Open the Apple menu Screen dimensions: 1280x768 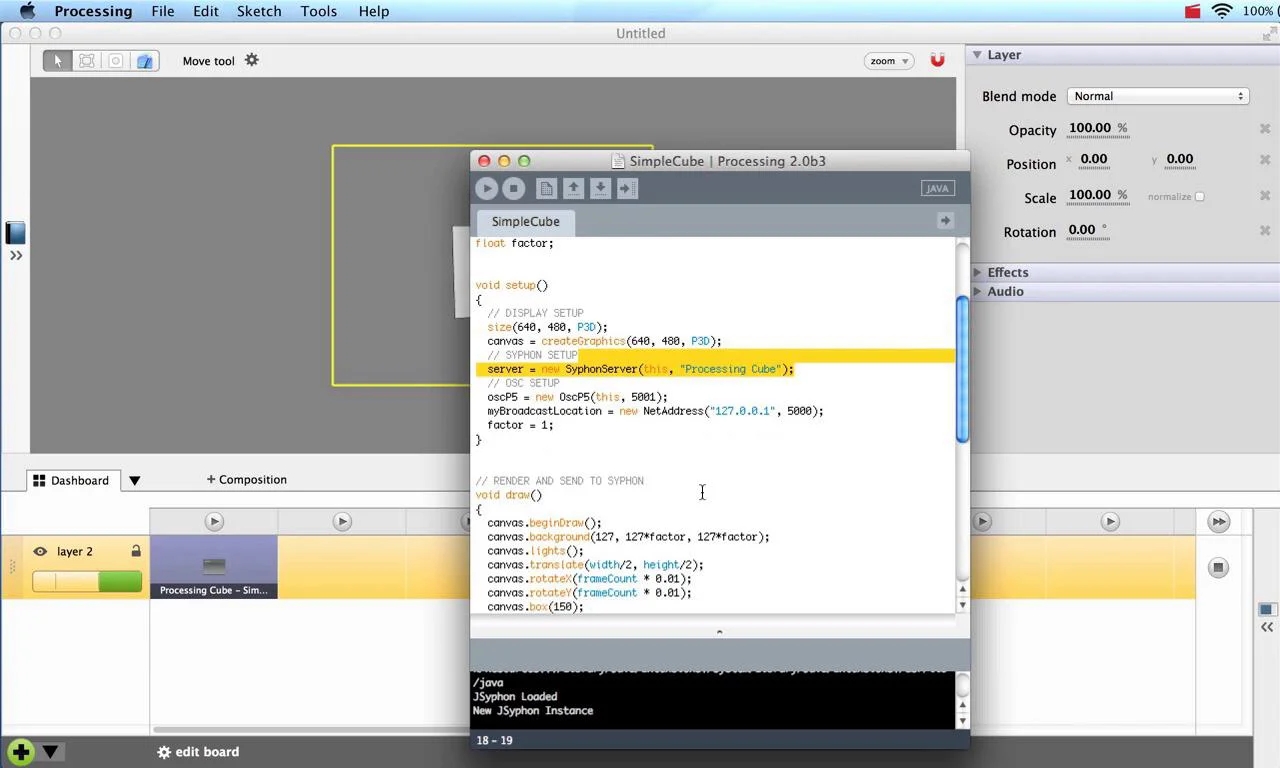[28, 11]
